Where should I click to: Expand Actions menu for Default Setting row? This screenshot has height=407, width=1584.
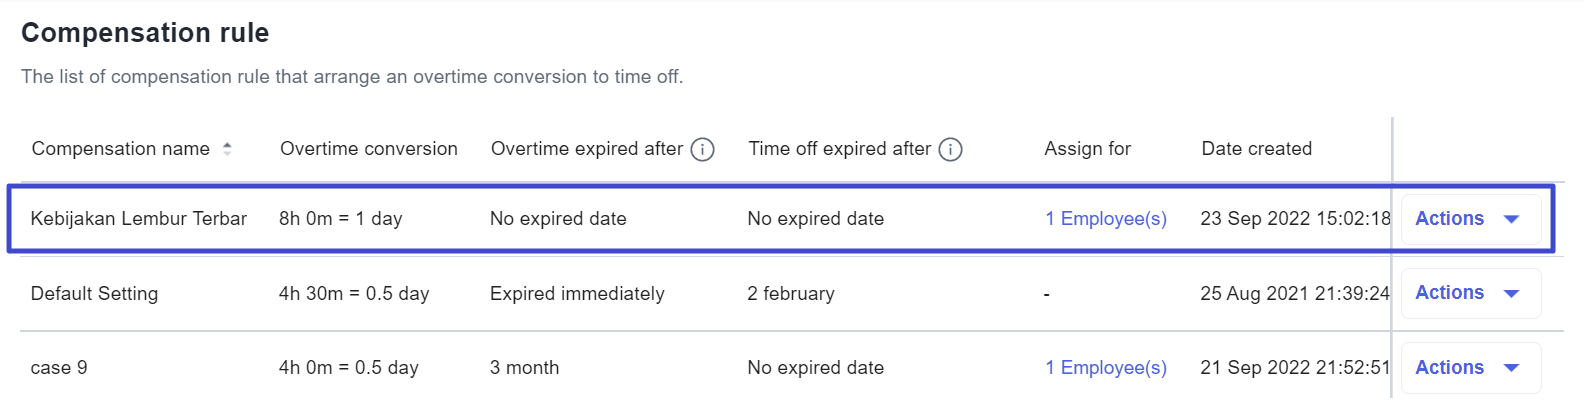[x=1470, y=293]
